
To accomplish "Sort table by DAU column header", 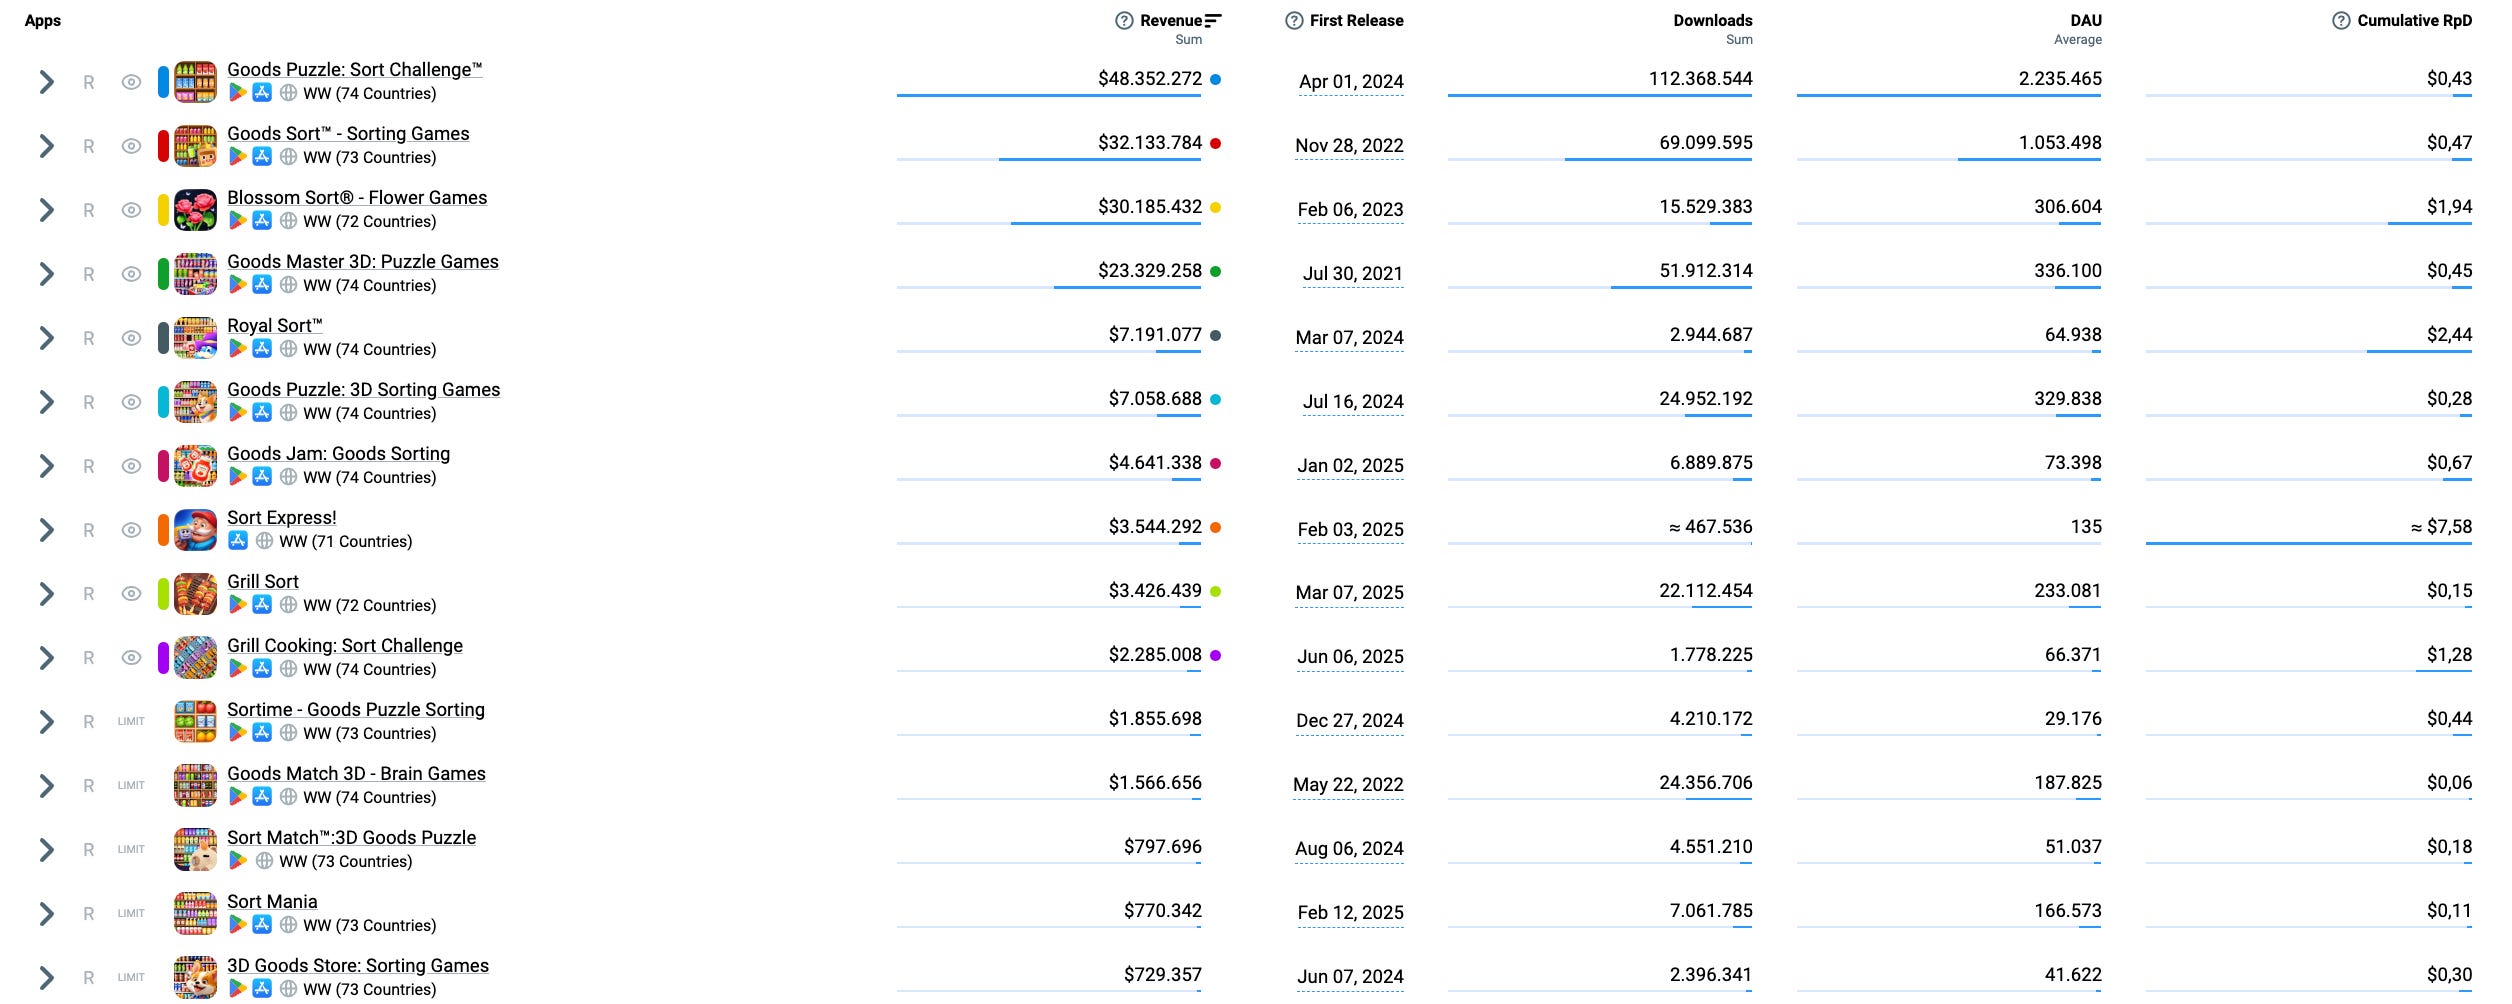I will click(x=2086, y=21).
